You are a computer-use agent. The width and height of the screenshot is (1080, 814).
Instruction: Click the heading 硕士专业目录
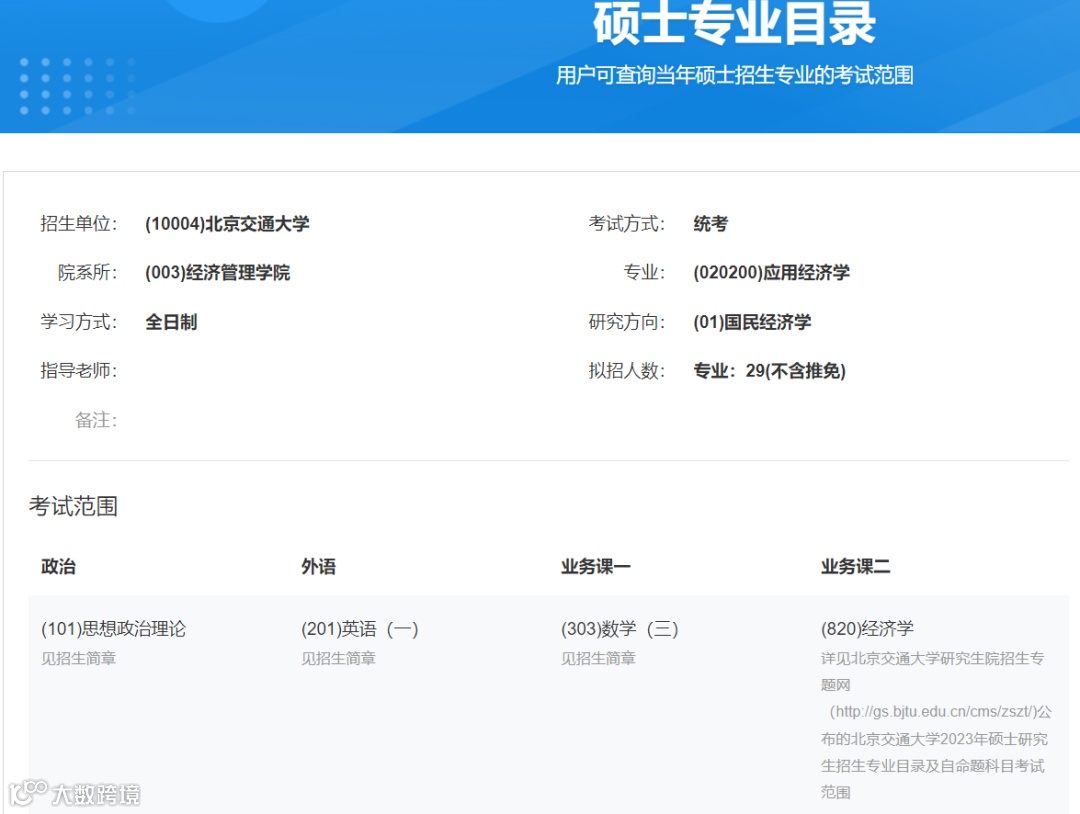point(734,23)
